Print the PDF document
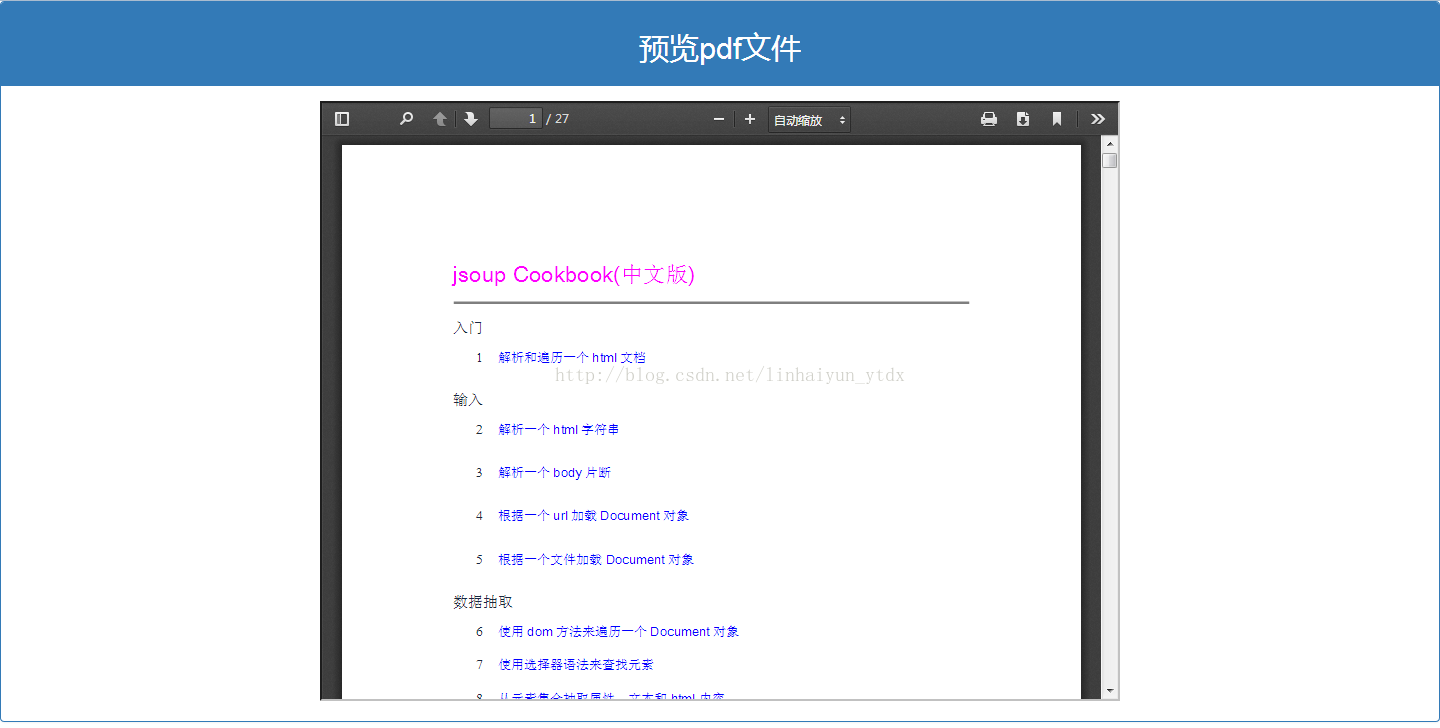 coord(989,119)
